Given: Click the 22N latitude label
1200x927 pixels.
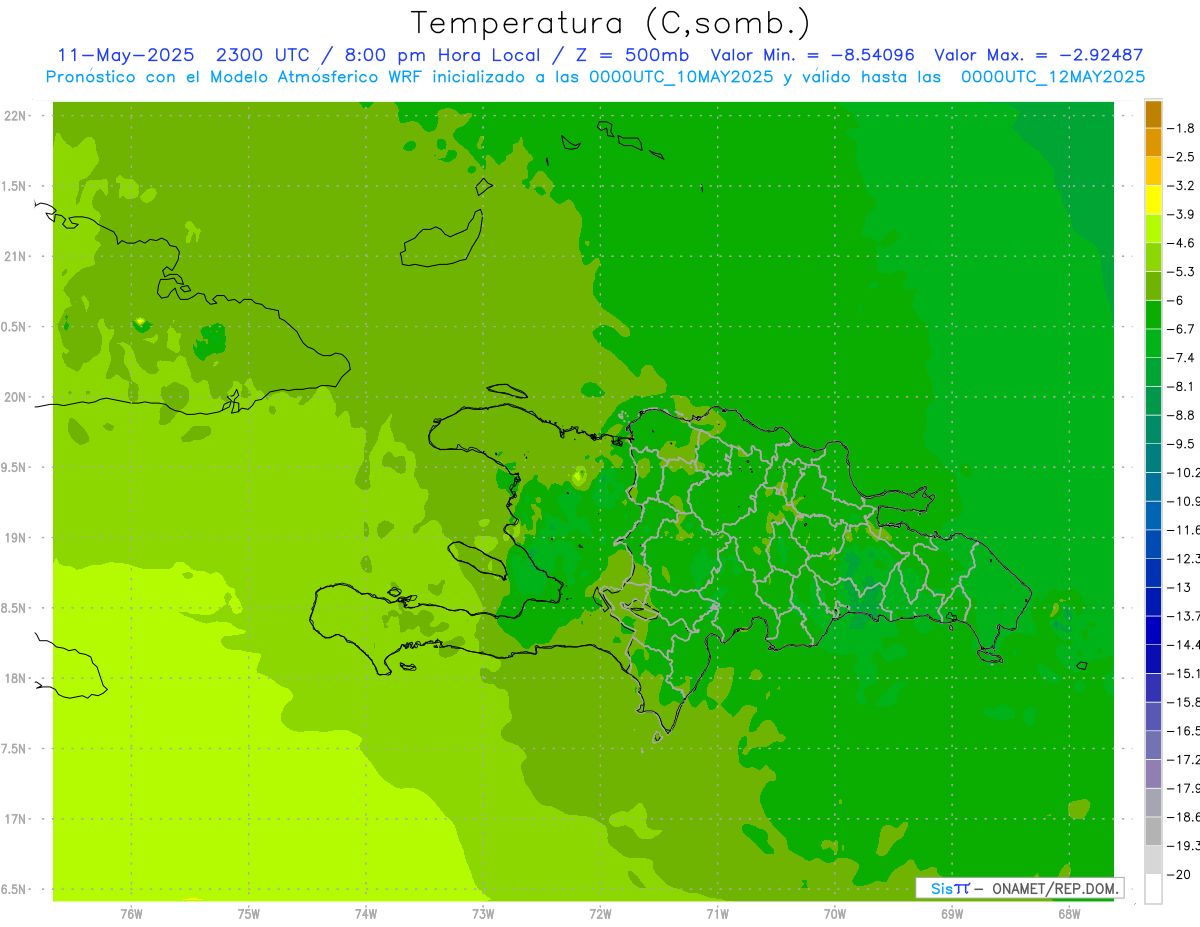Looking at the screenshot, I should [15, 116].
